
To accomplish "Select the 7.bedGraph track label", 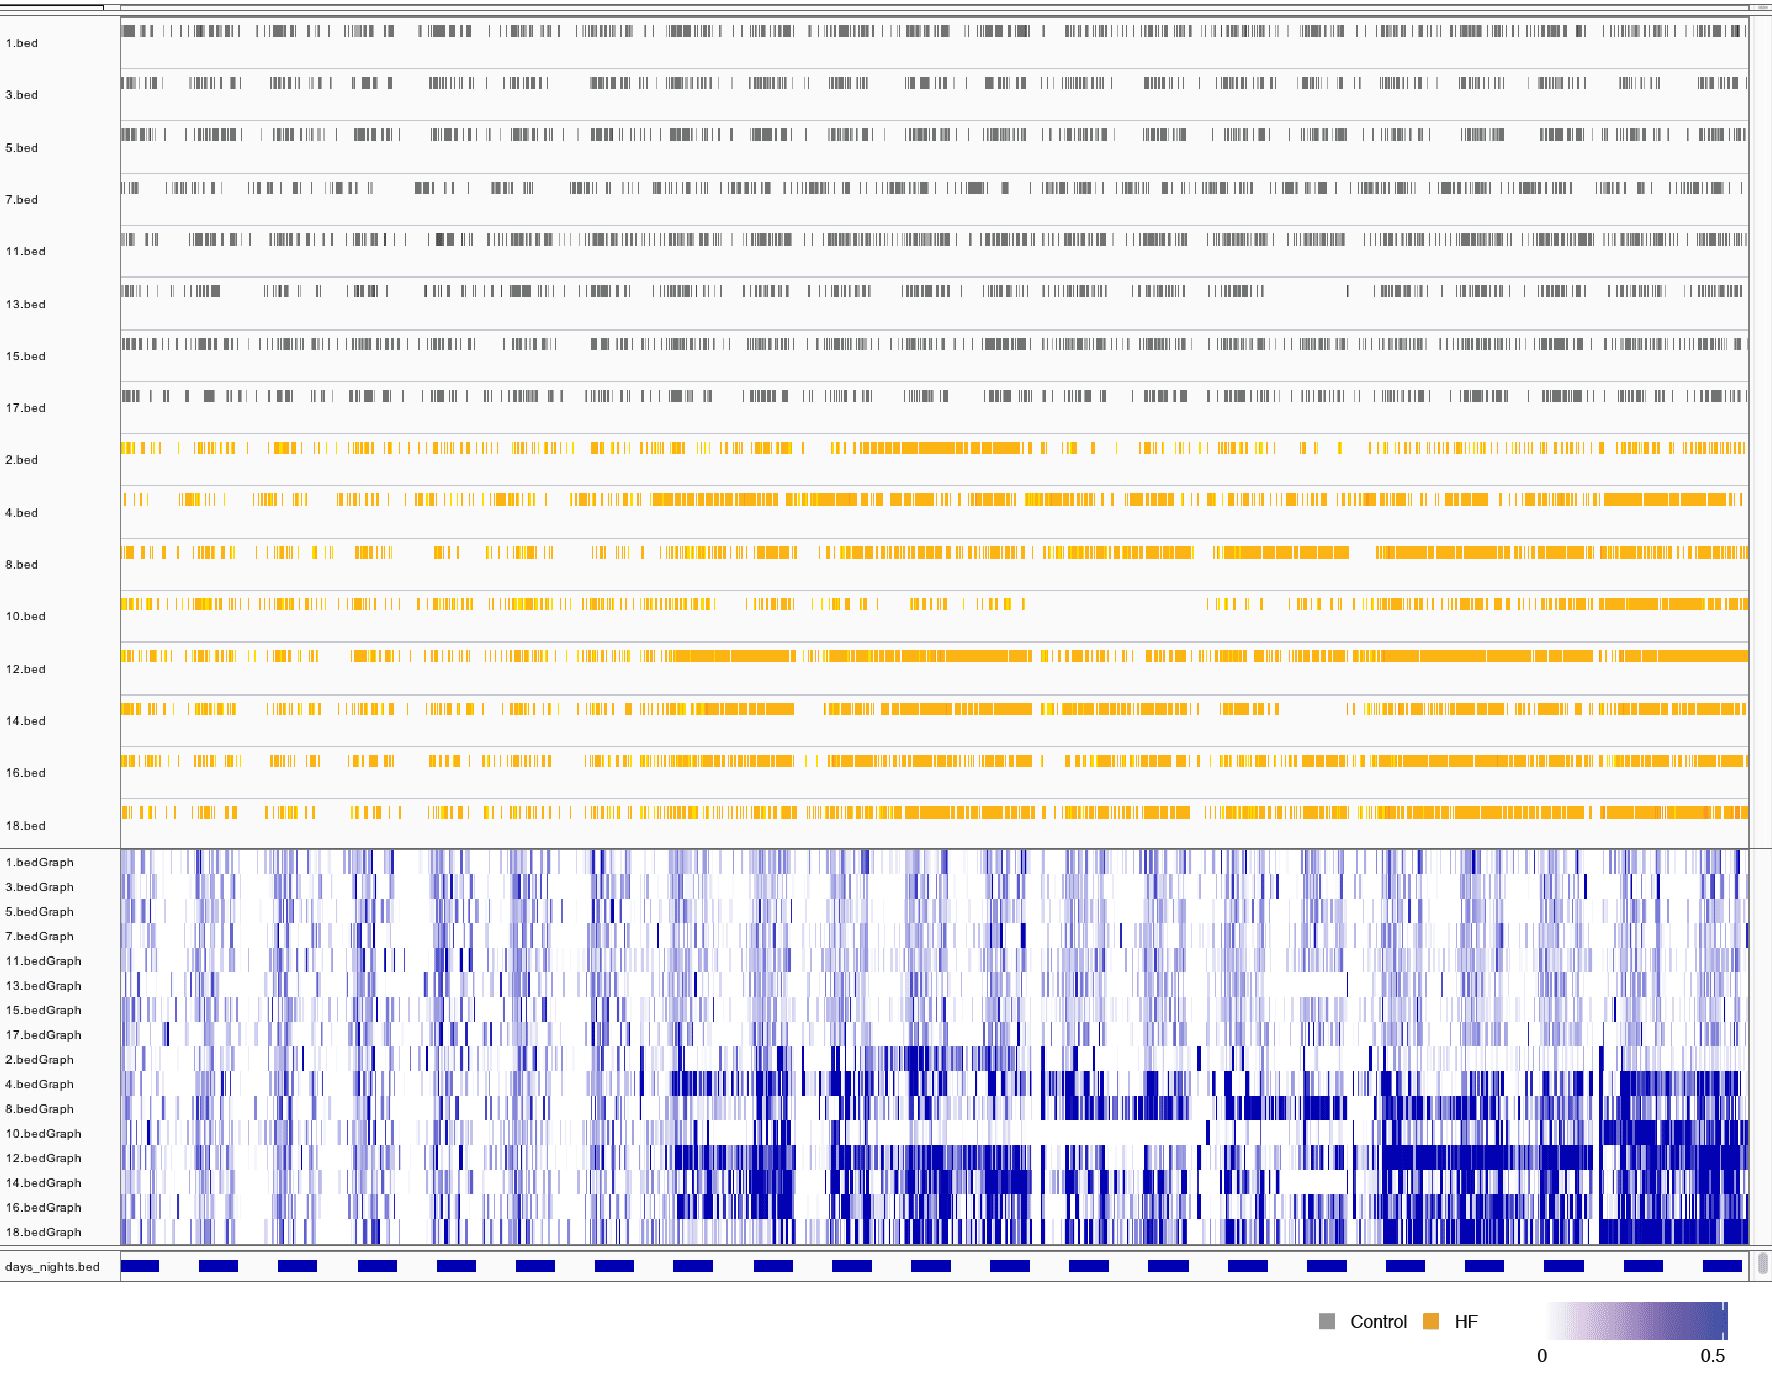I will [40, 936].
